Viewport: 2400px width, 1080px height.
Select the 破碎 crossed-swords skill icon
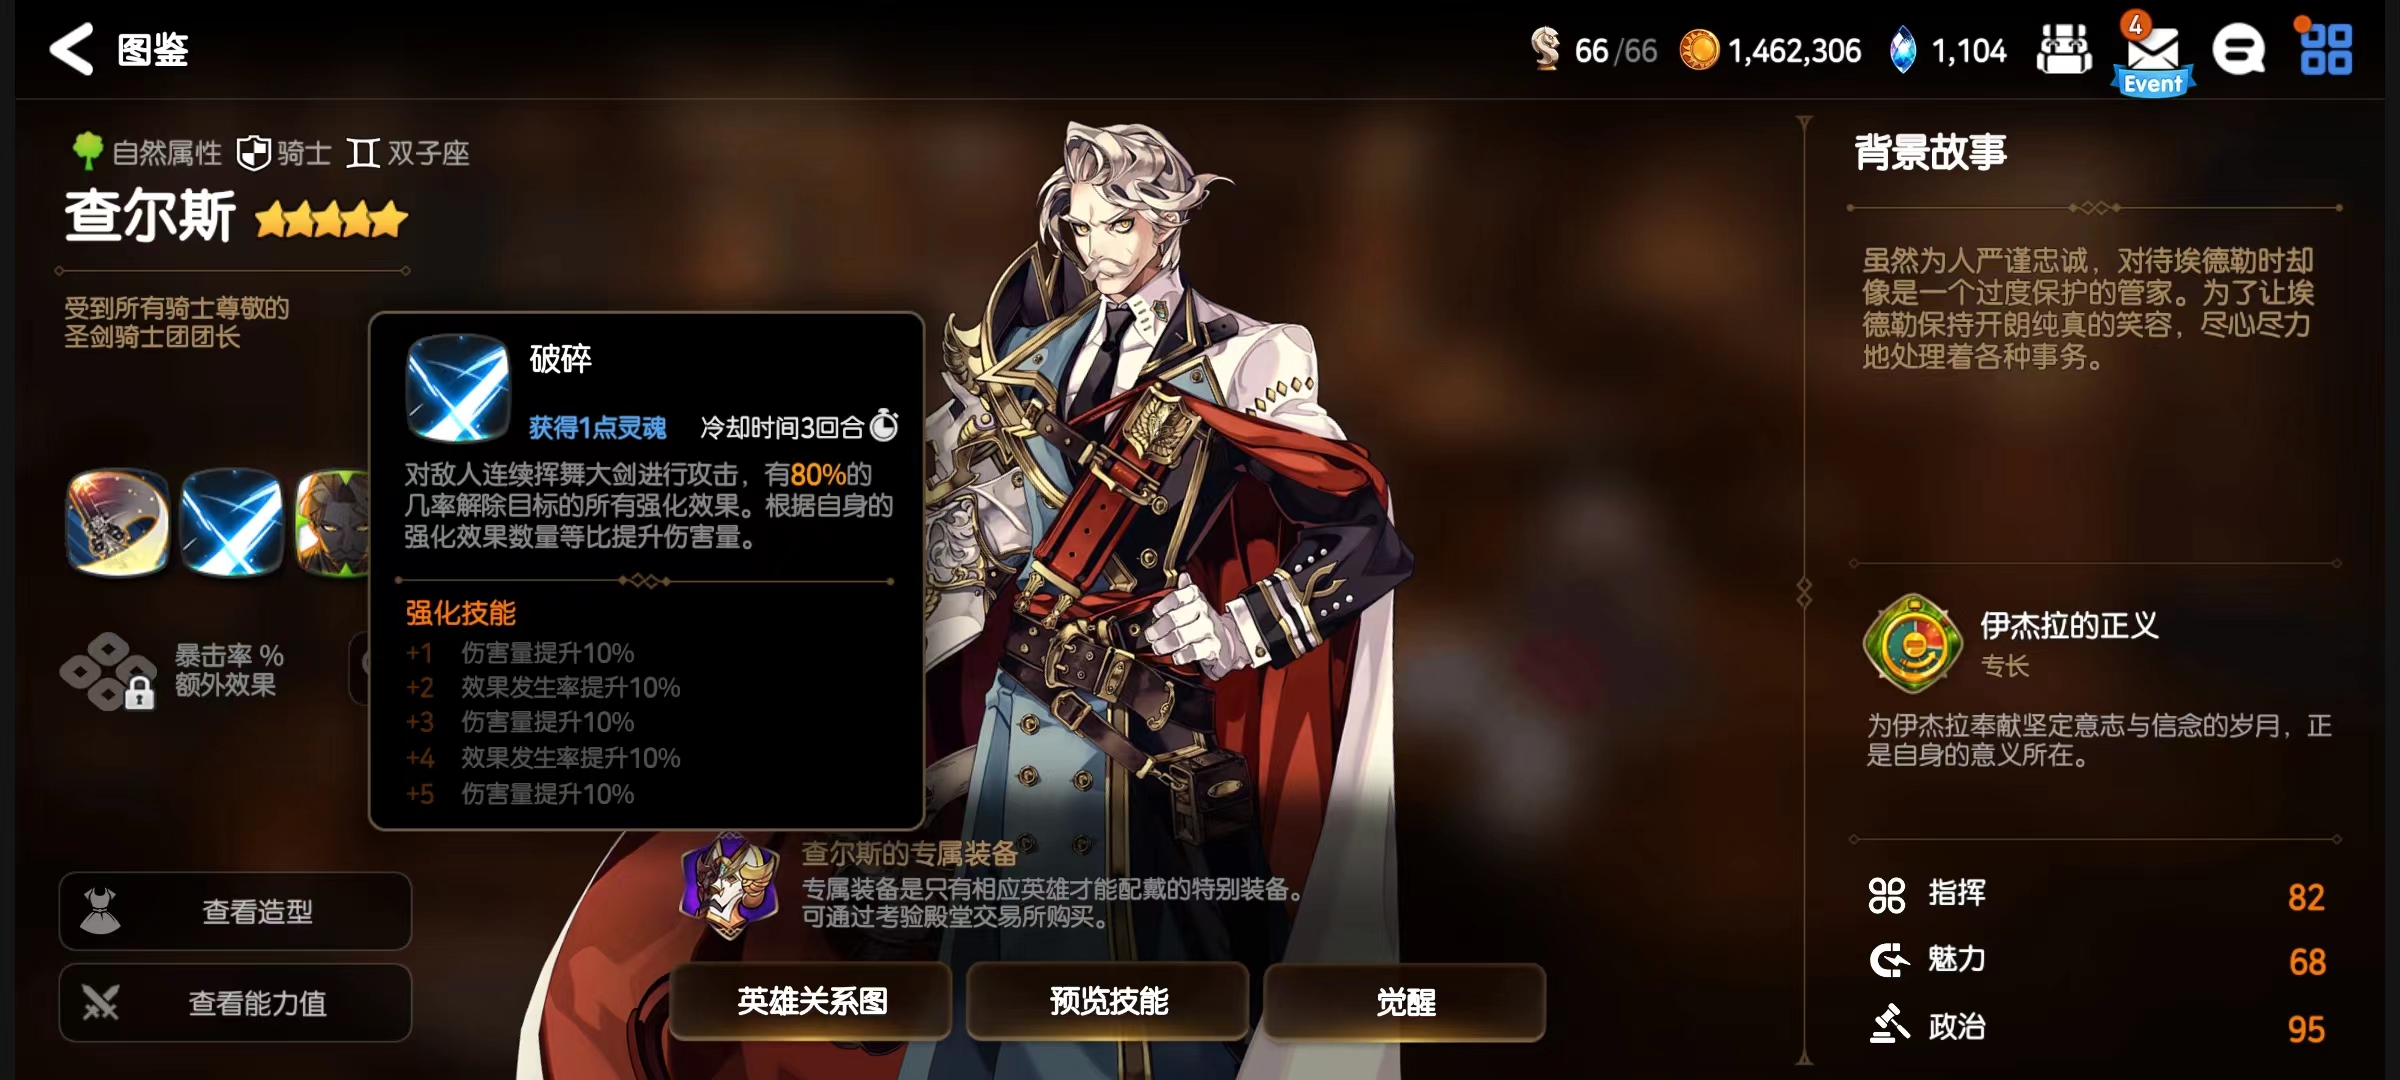point(231,523)
